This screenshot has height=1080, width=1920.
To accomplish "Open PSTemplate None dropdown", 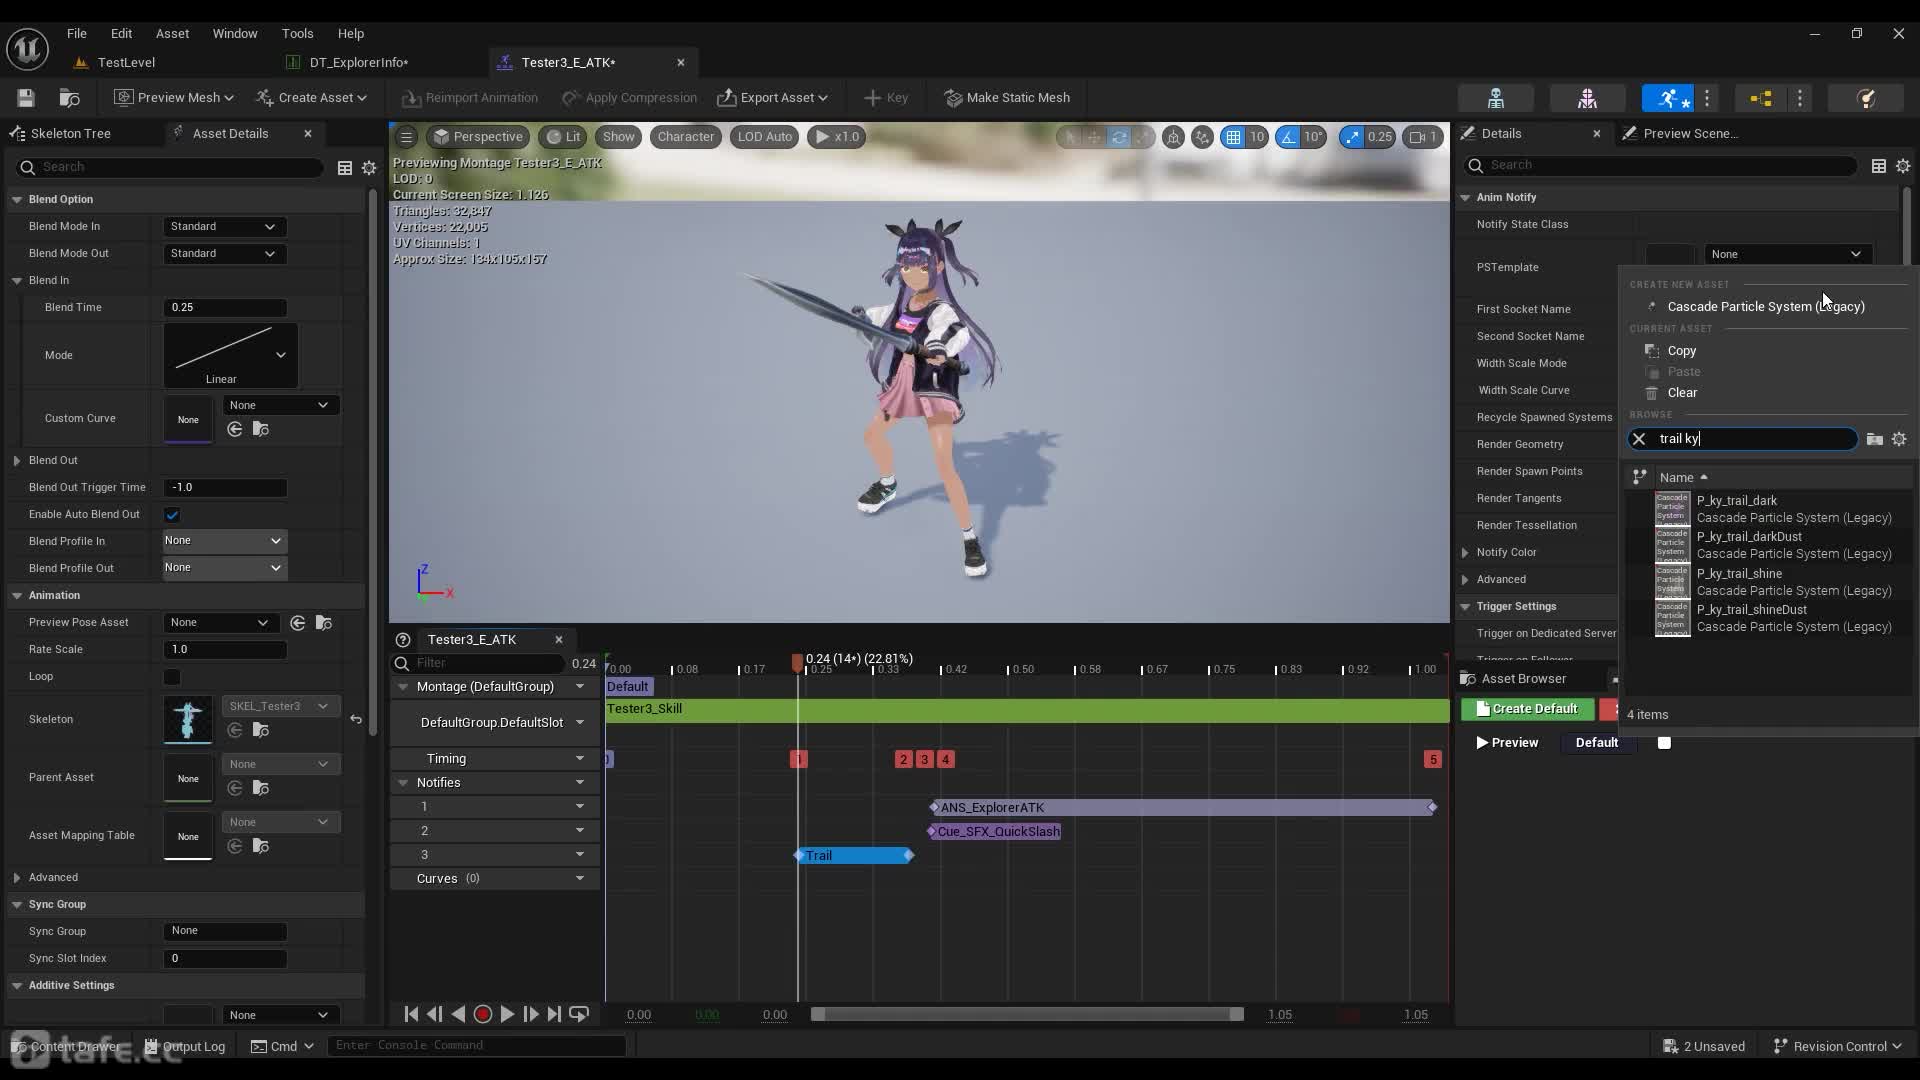I will 1787,254.
